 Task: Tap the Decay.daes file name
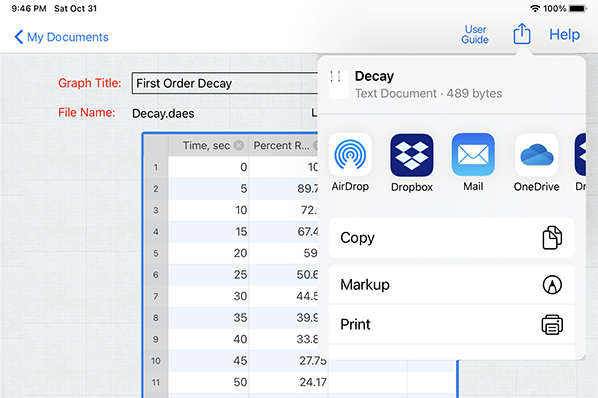(163, 113)
